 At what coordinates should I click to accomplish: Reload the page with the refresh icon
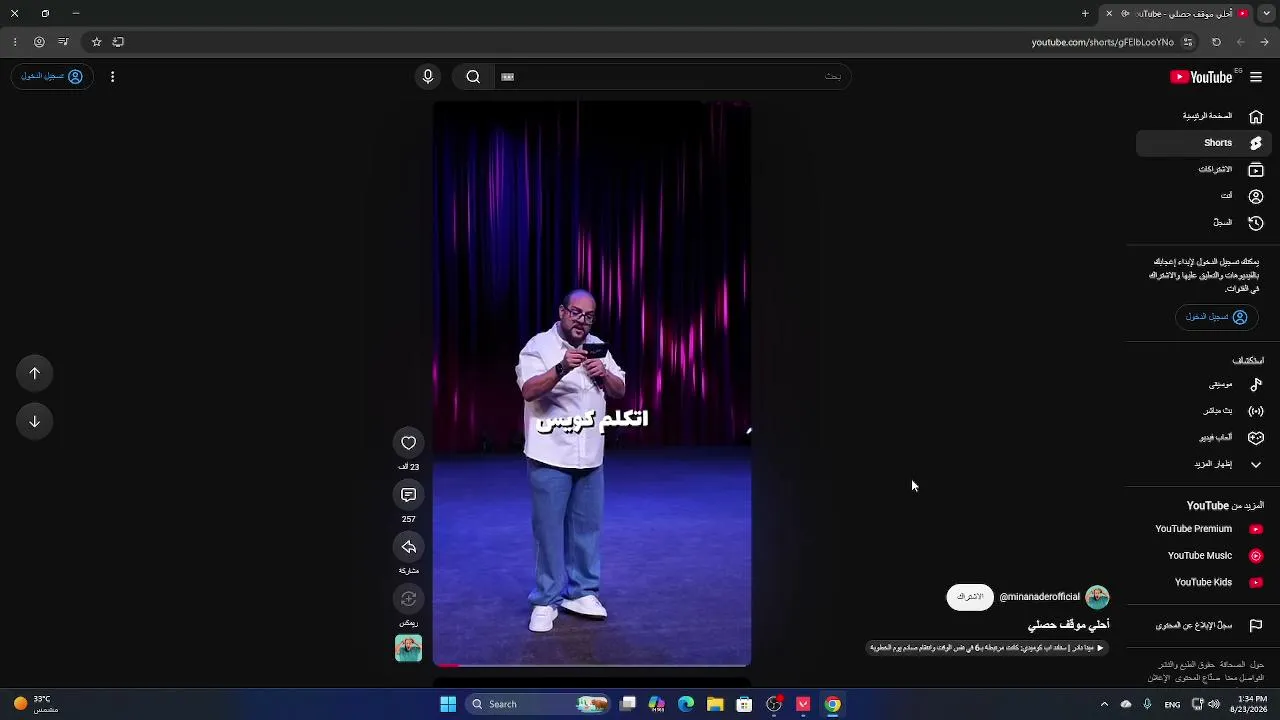[1216, 42]
